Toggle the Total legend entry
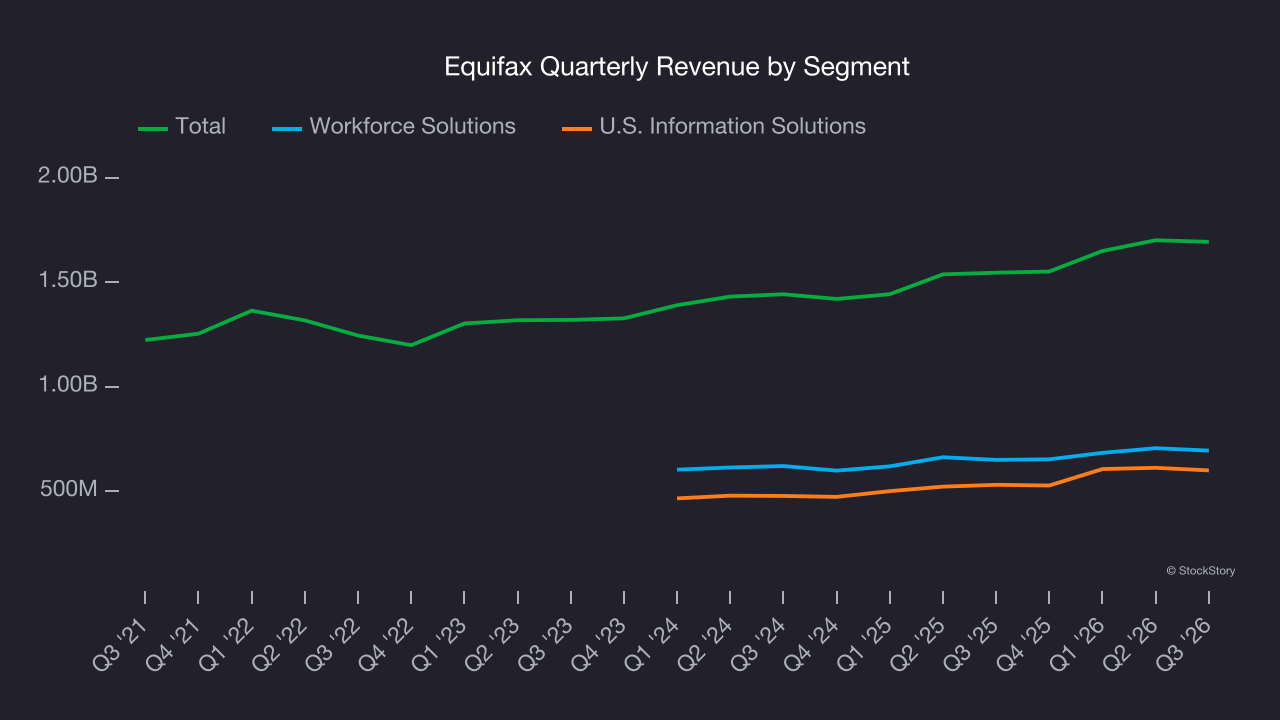 [x=183, y=127]
